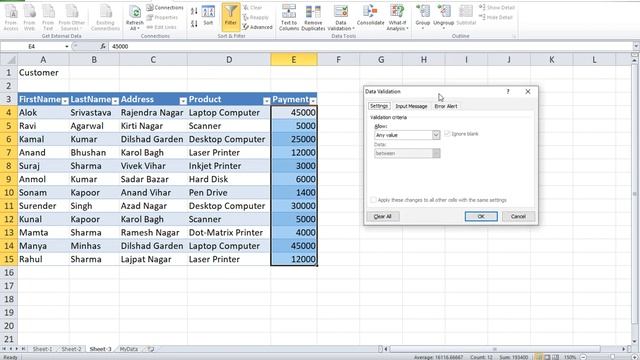Sort Z to A descending icon

194,24
